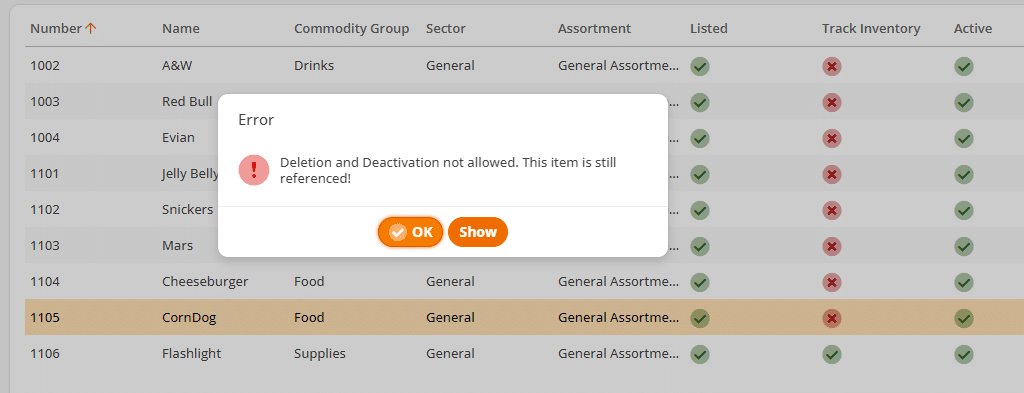
Task: Toggle Listed checkmark for A&W row
Action: click(700, 66)
